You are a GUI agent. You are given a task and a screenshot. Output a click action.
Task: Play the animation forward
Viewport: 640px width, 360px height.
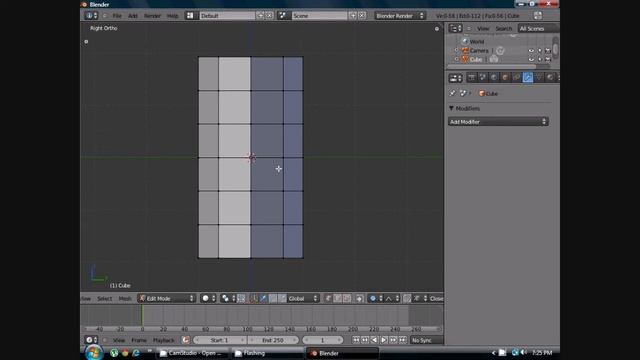(384, 340)
